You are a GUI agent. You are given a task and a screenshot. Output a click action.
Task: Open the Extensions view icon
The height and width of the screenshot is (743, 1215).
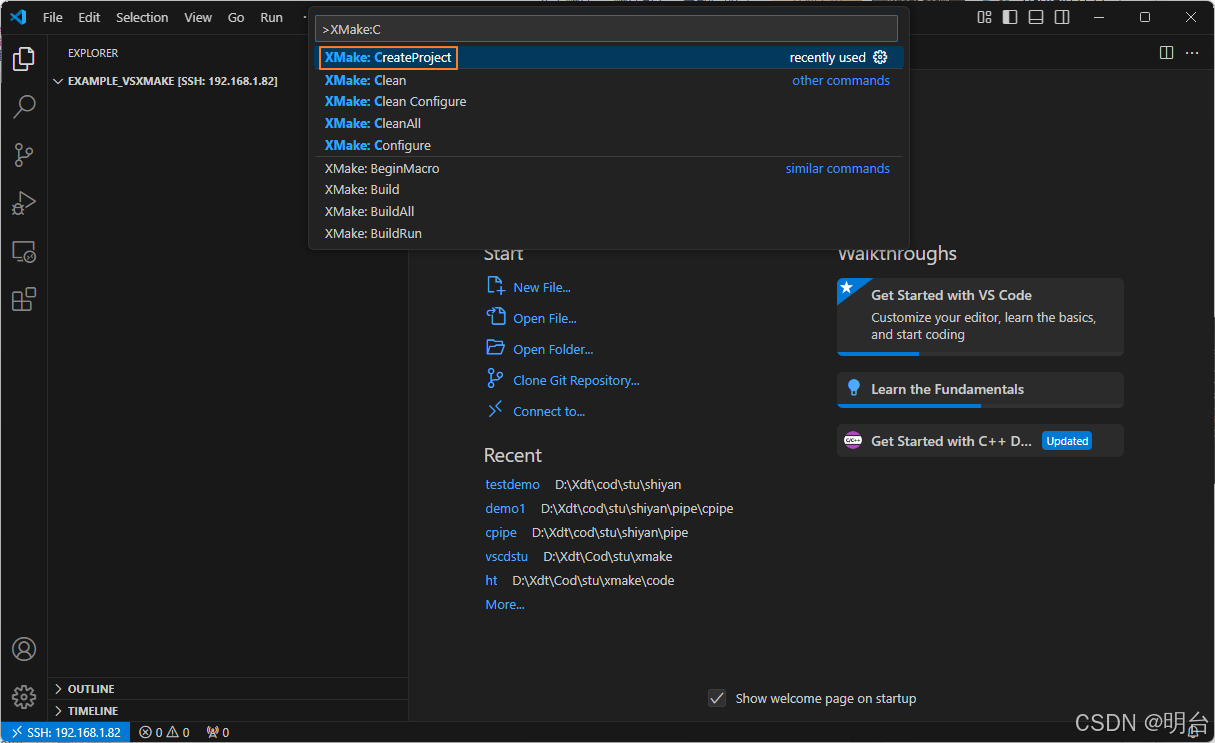pyautogui.click(x=24, y=299)
